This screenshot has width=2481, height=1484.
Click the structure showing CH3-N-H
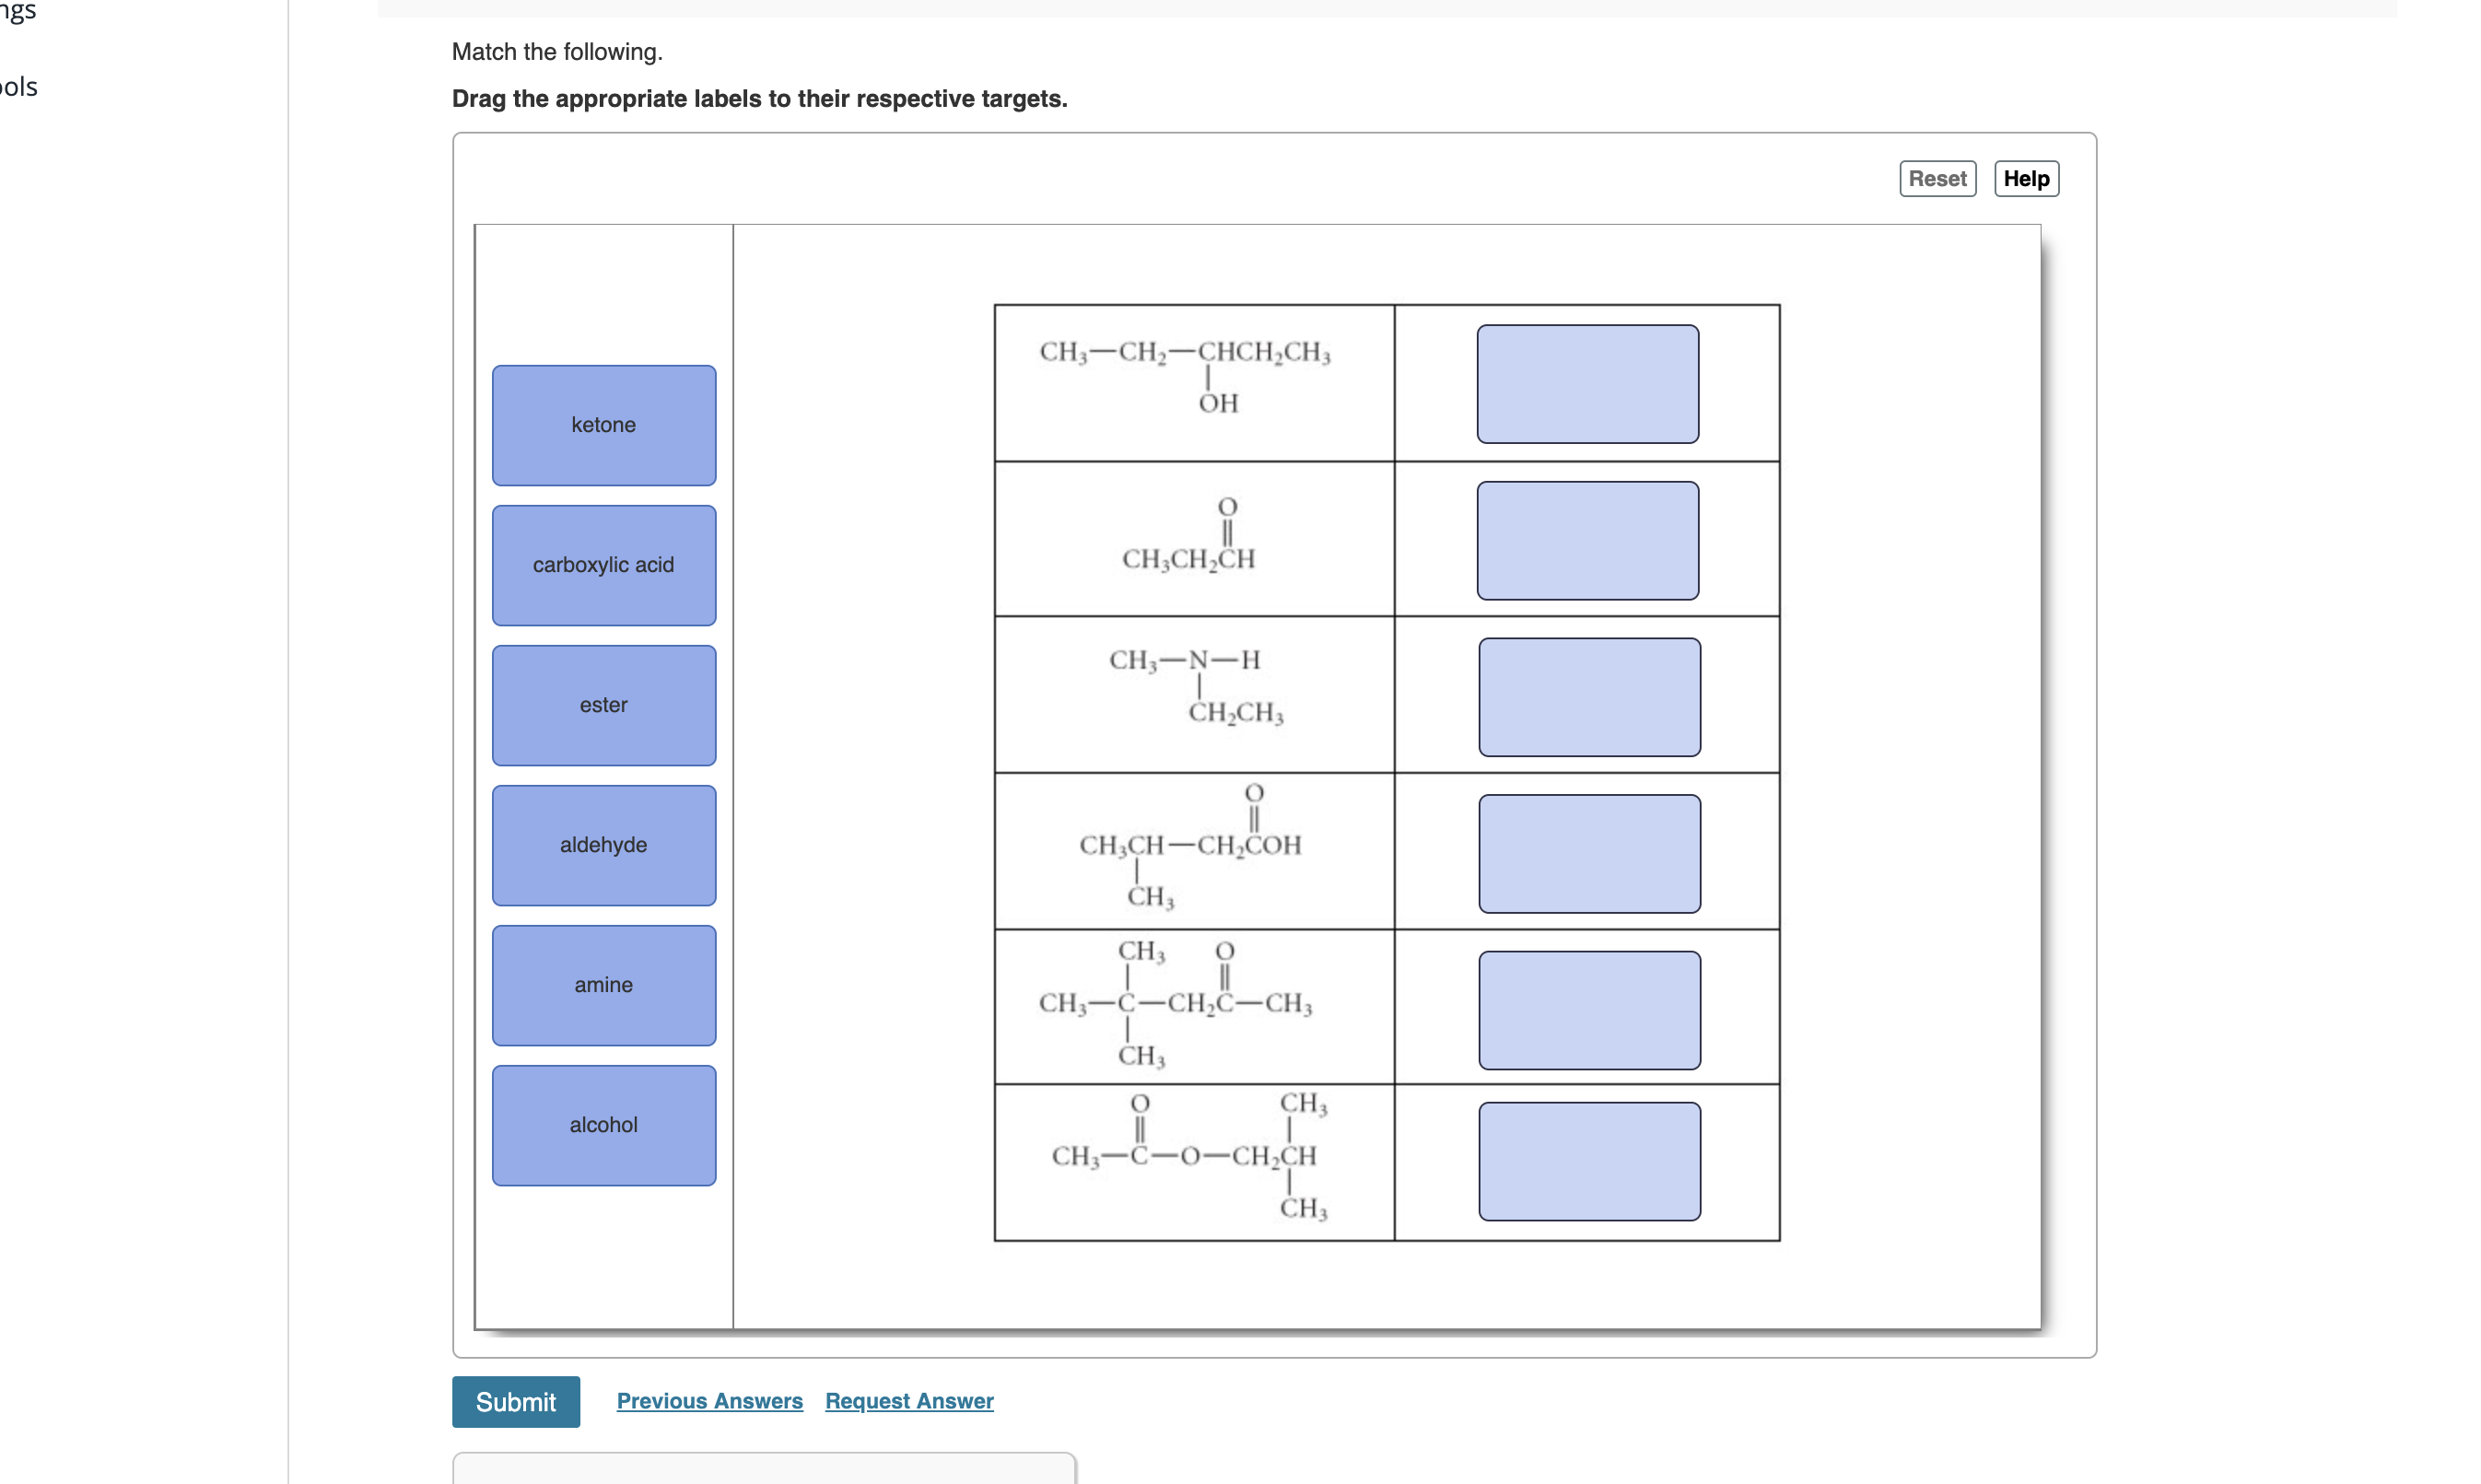click(1189, 687)
